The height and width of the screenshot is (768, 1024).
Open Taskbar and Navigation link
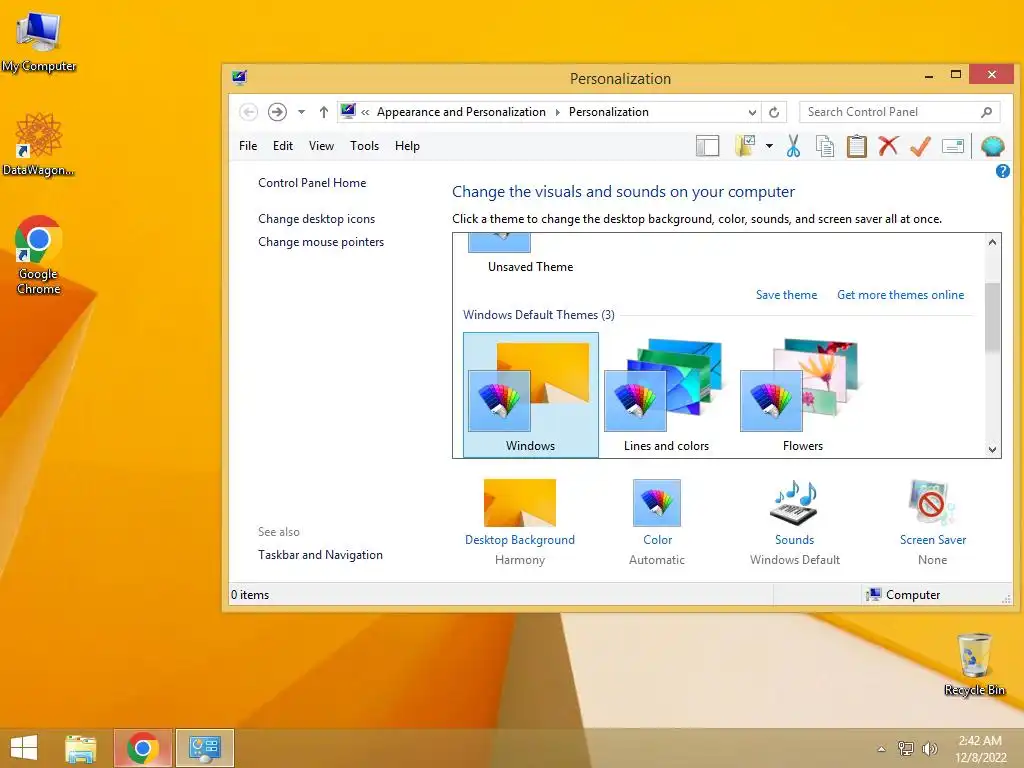[321, 554]
